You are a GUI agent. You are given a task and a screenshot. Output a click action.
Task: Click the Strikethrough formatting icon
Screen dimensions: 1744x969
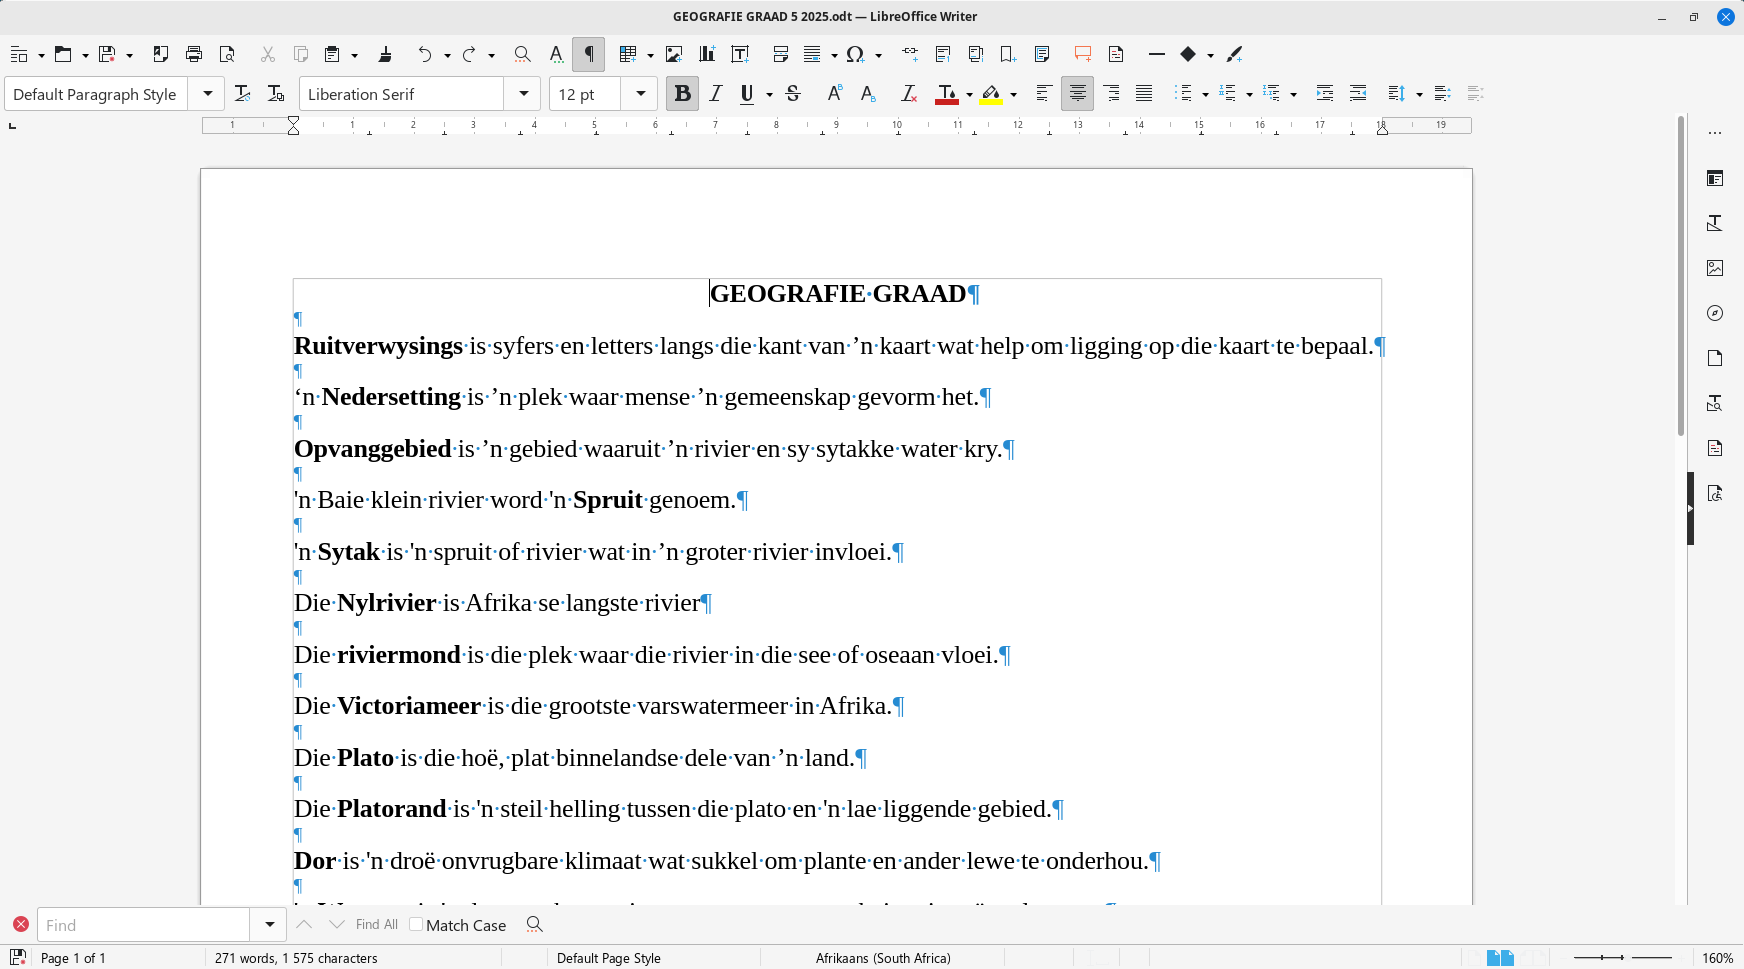(x=794, y=94)
